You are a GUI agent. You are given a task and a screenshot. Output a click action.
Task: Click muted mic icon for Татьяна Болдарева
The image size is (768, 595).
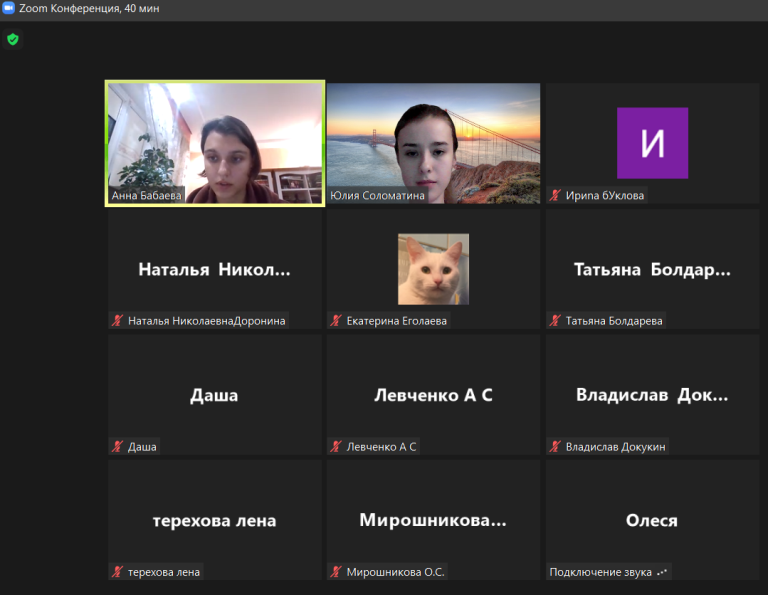555,321
